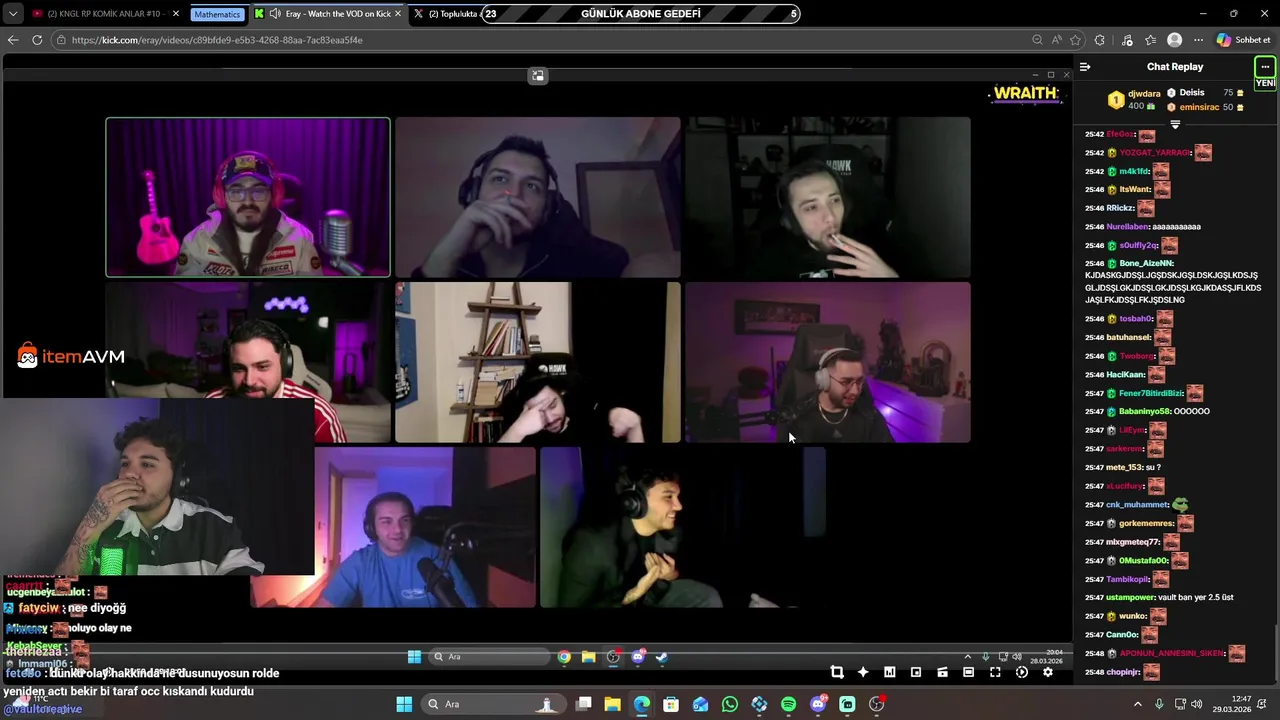The image size is (1280, 720).
Task: Toggle fullscreen in the overlay toolbar
Action: click(x=995, y=672)
